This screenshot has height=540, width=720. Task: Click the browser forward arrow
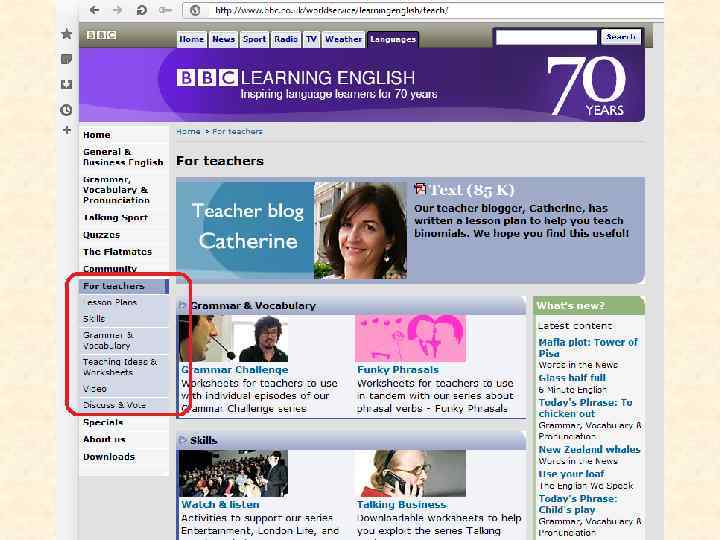(118, 10)
